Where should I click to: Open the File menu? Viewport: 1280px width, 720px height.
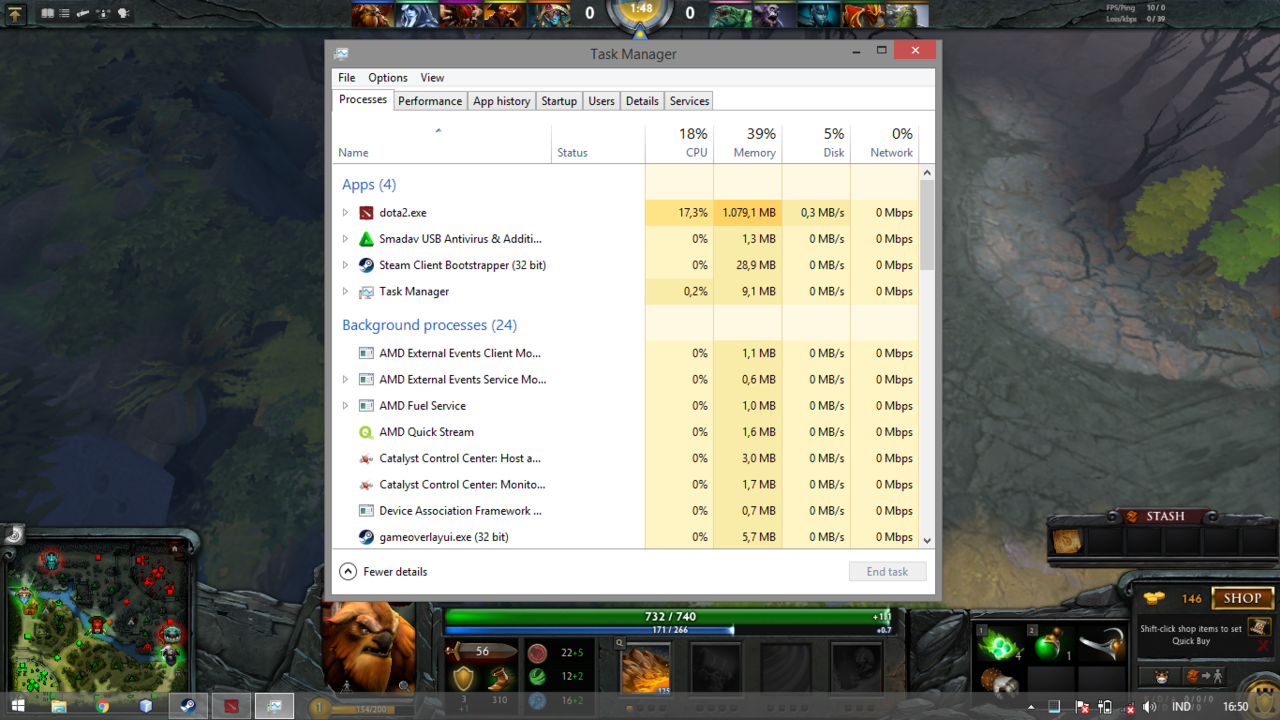[x=346, y=78]
